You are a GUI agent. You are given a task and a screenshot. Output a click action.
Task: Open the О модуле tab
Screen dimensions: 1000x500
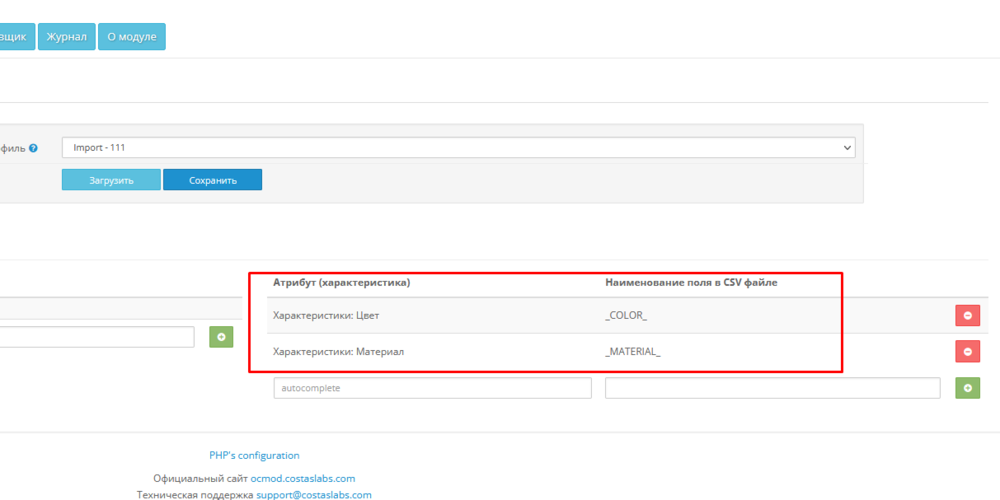[131, 37]
